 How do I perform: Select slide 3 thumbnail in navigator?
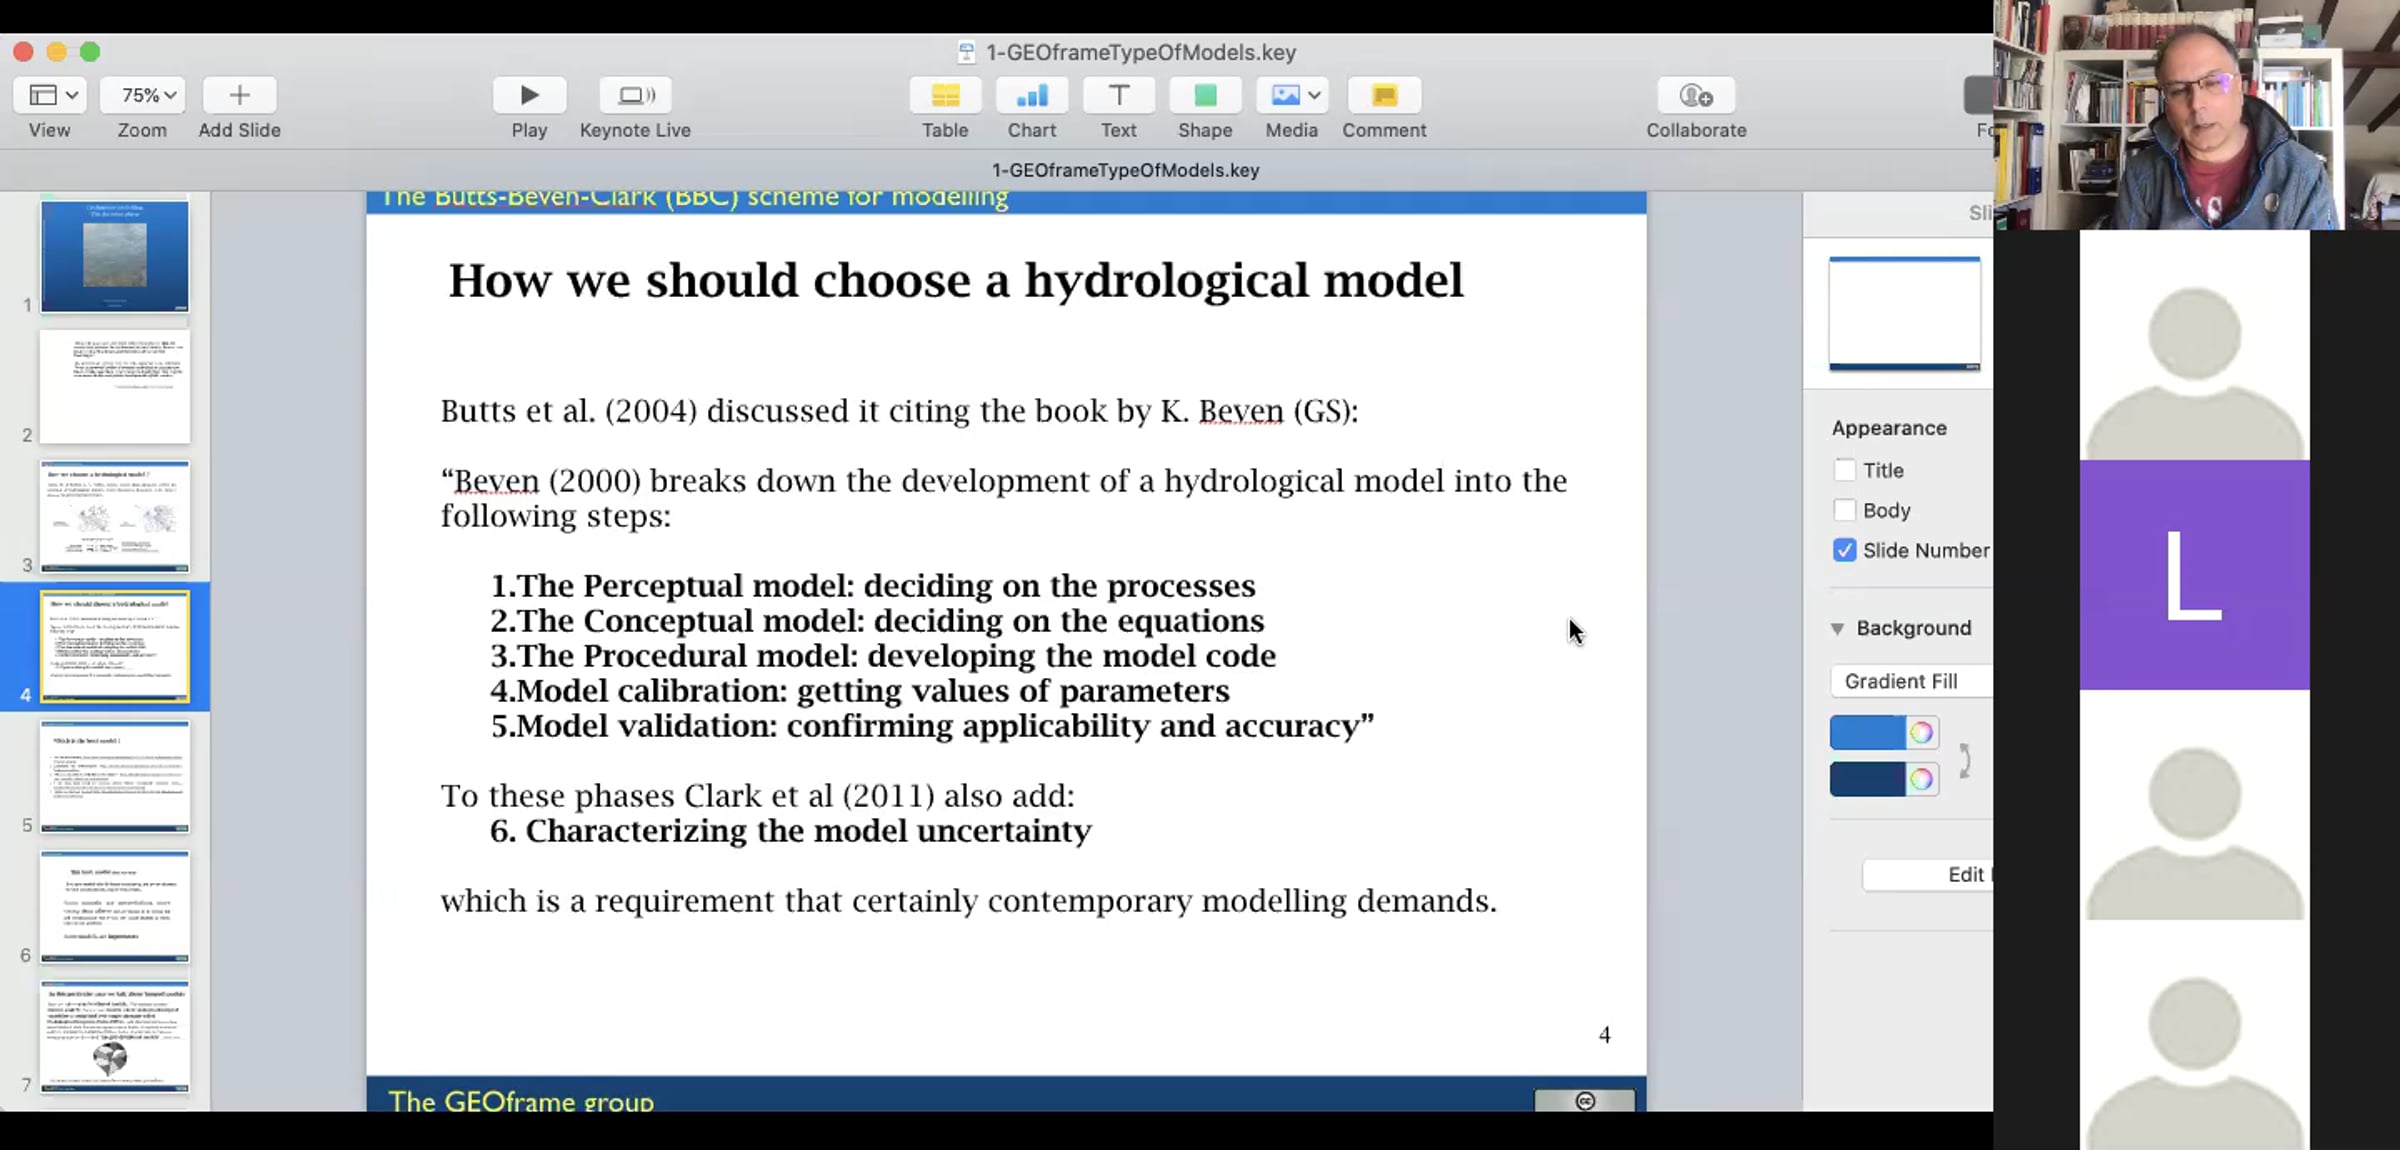pos(114,516)
